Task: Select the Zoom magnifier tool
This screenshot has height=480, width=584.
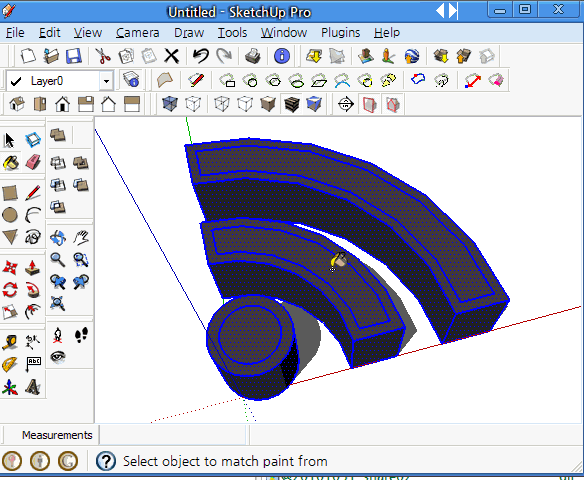Action: pyautogui.click(x=58, y=260)
